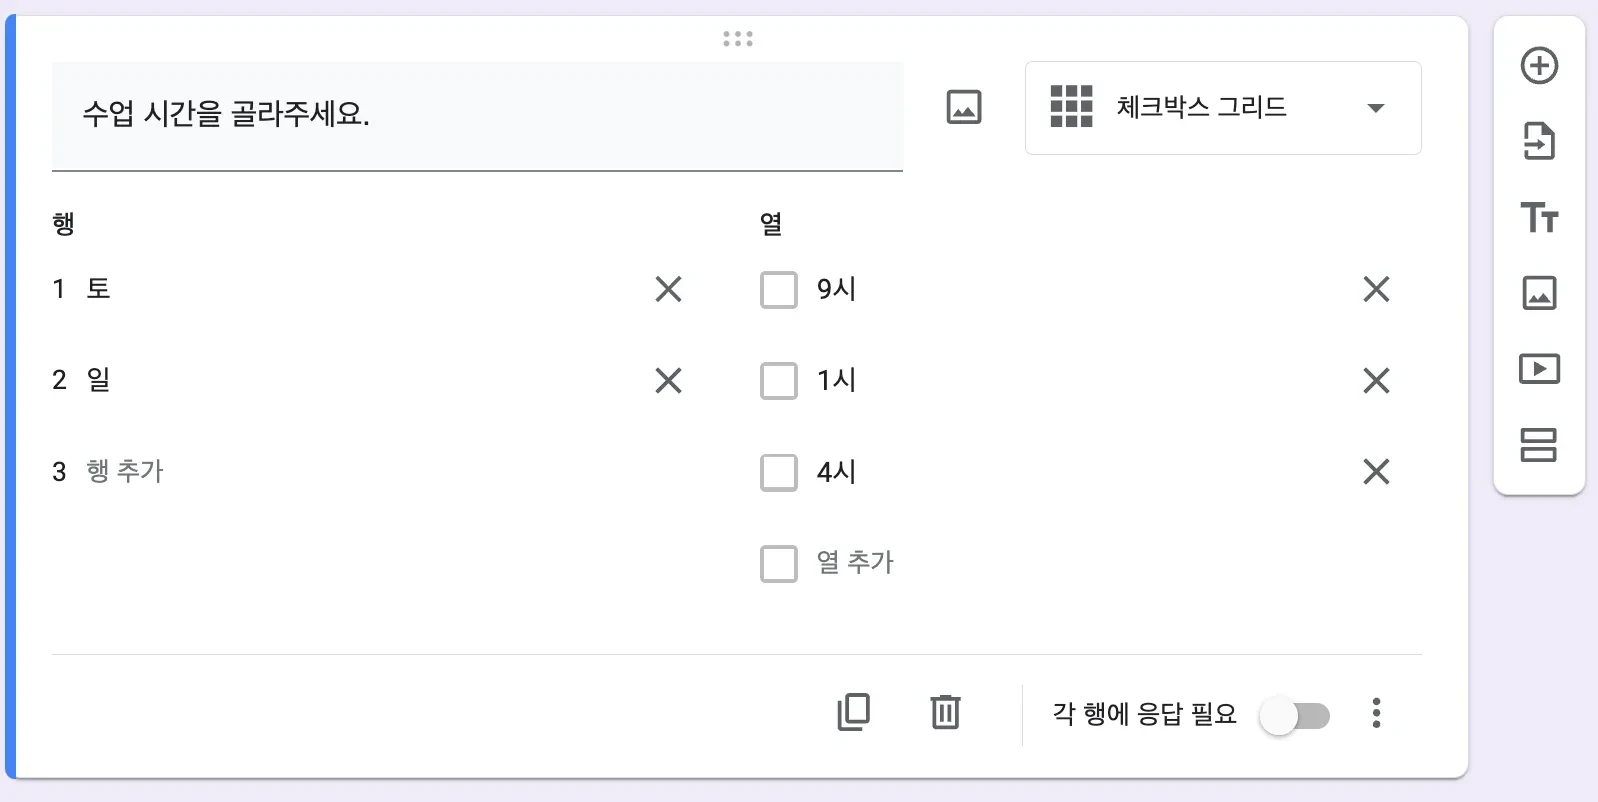Open the three-dot more options menu
This screenshot has width=1598, height=802.
(1376, 713)
